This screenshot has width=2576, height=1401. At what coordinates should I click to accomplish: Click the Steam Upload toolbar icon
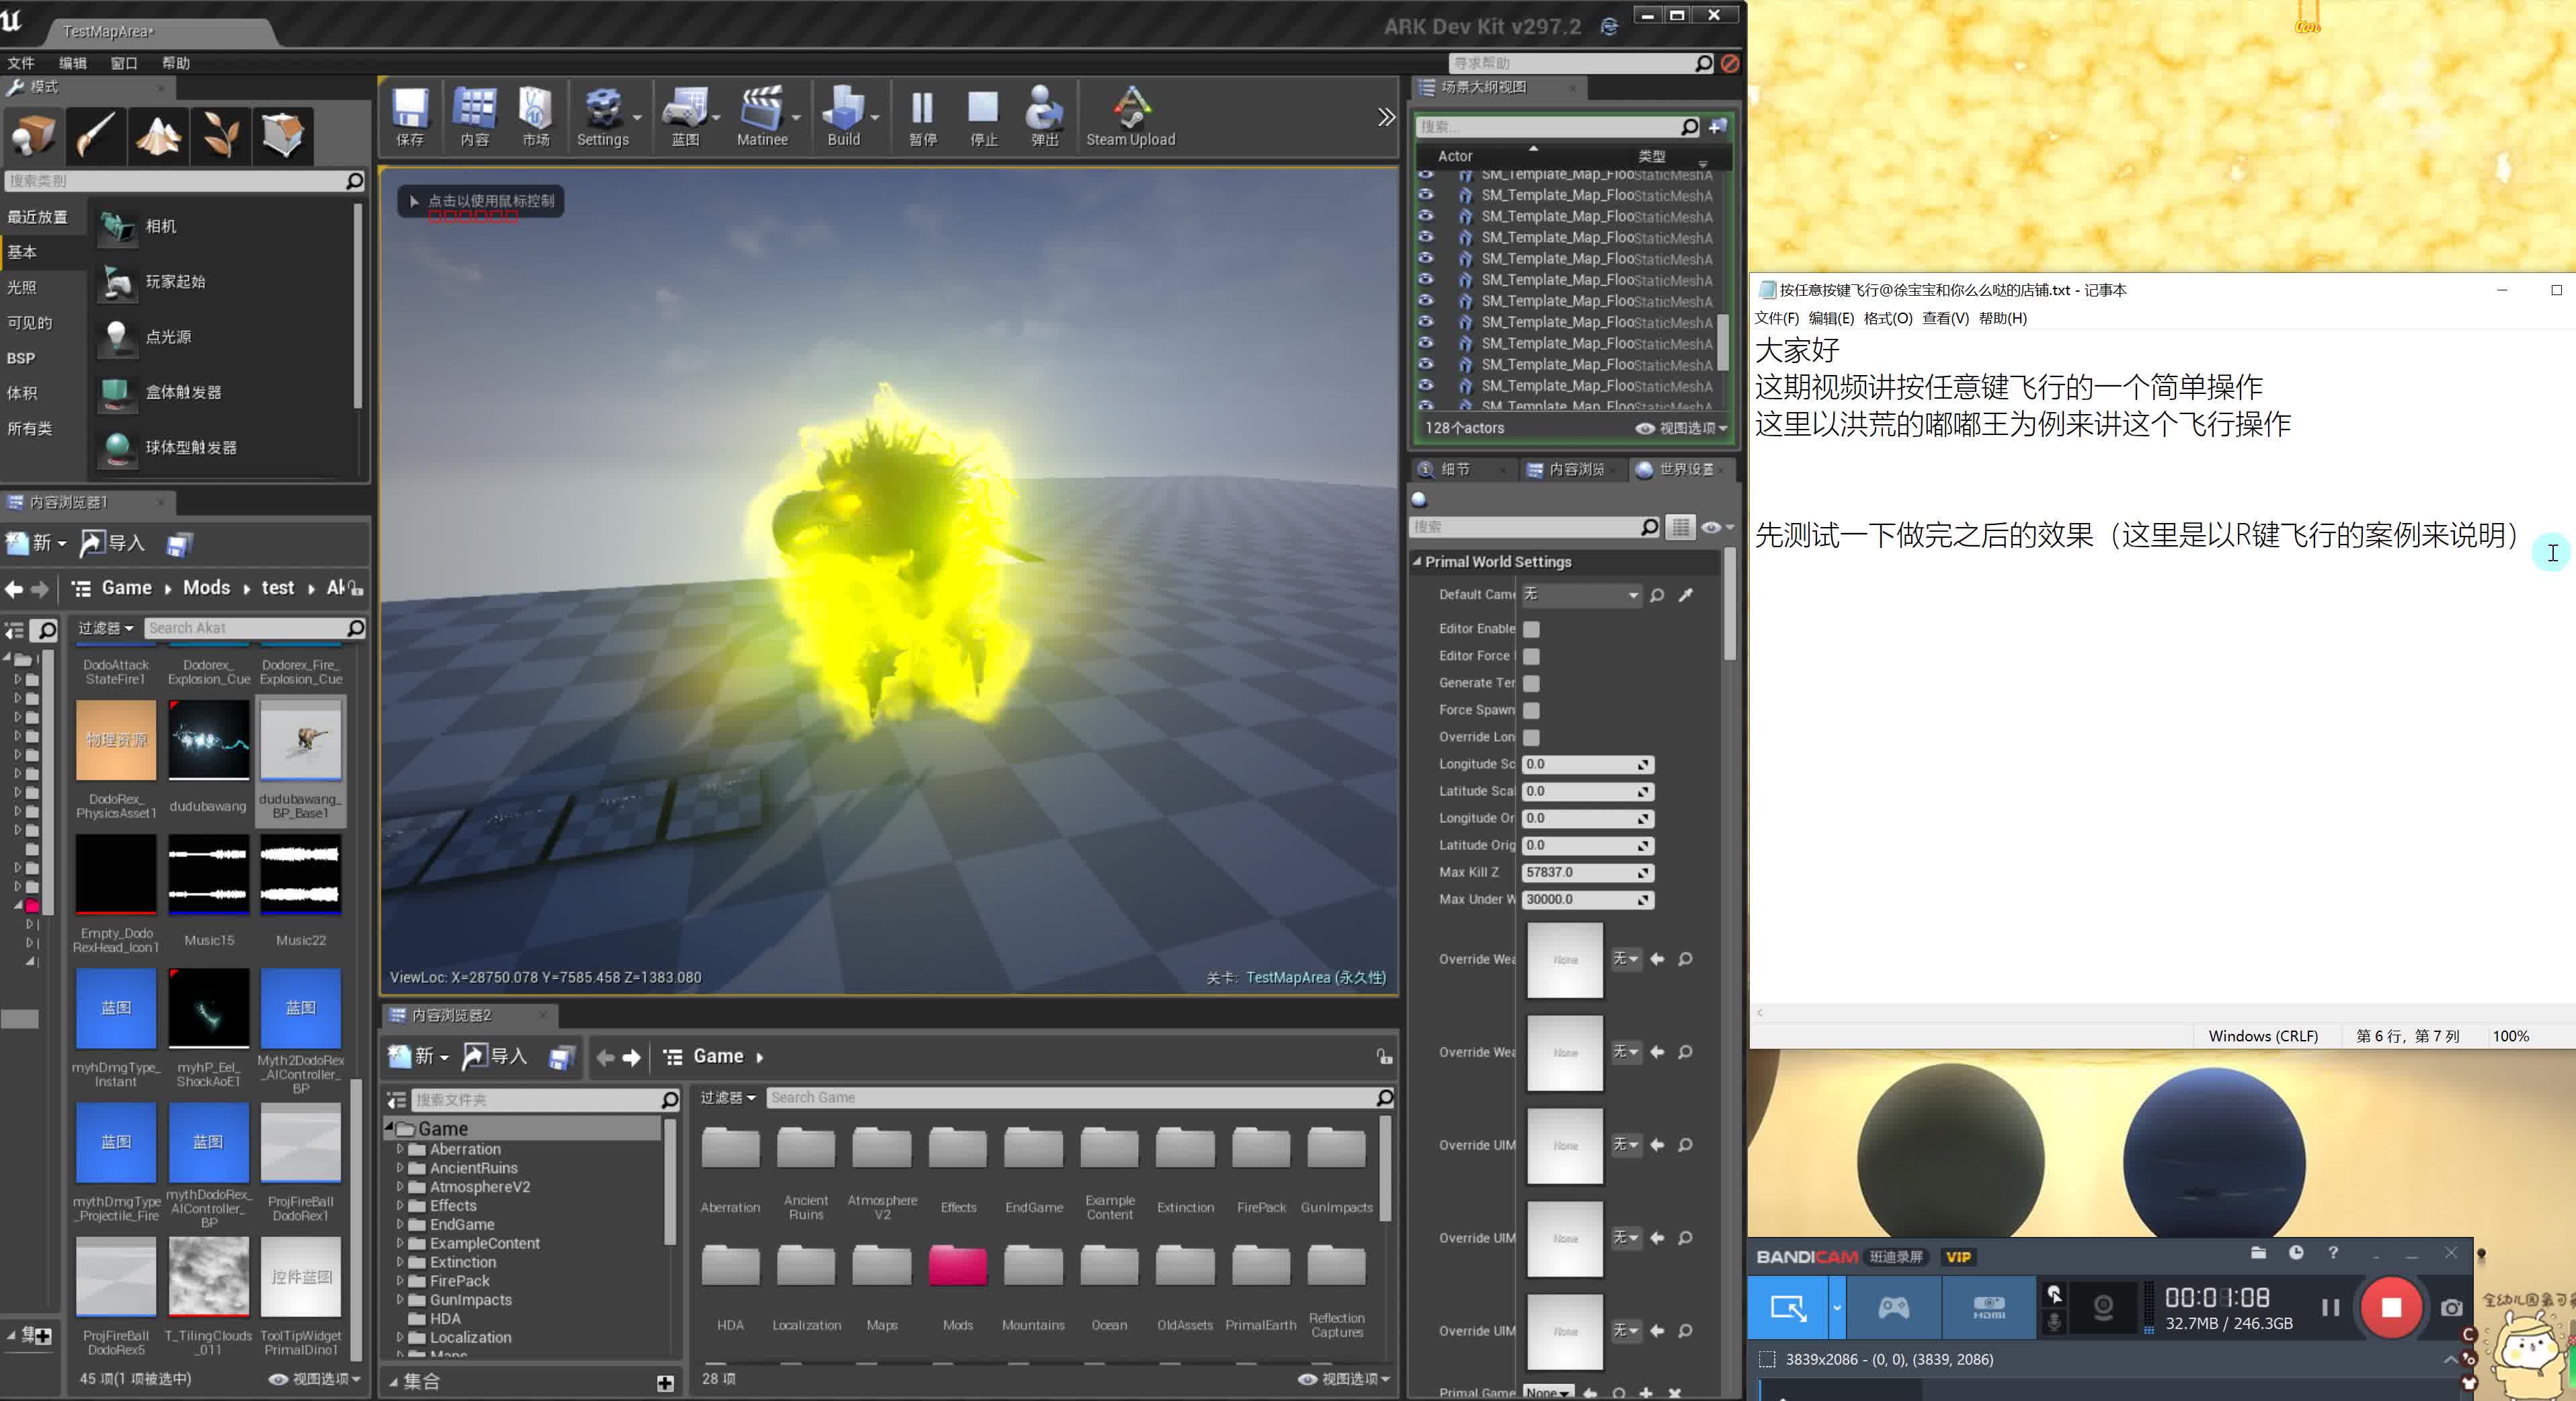click(x=1129, y=112)
